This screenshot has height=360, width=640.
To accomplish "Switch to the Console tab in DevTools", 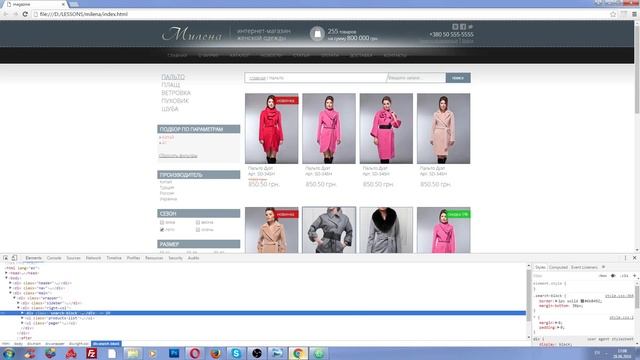I will (x=54, y=258).
